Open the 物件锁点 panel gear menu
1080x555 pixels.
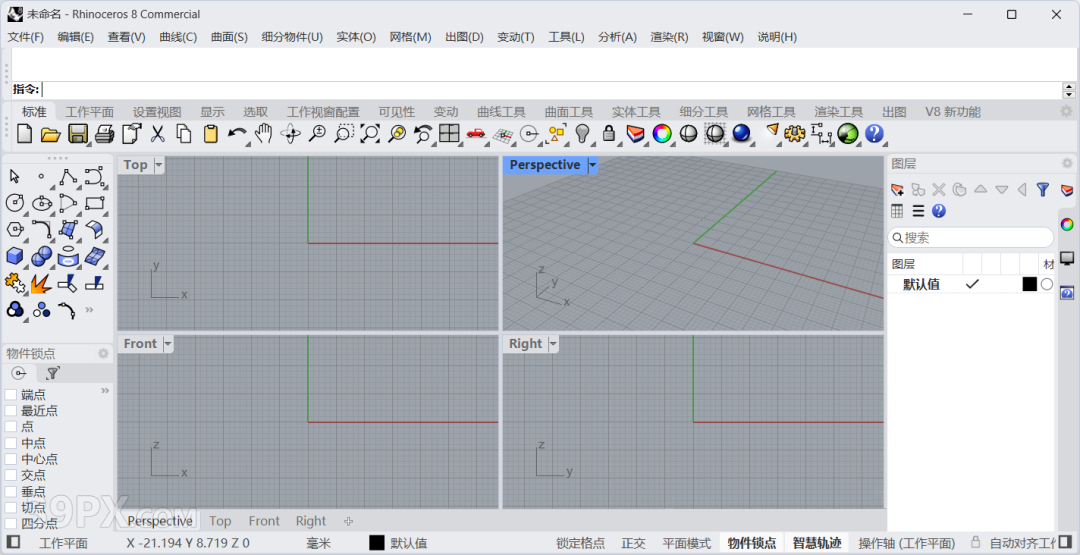click(x=103, y=353)
